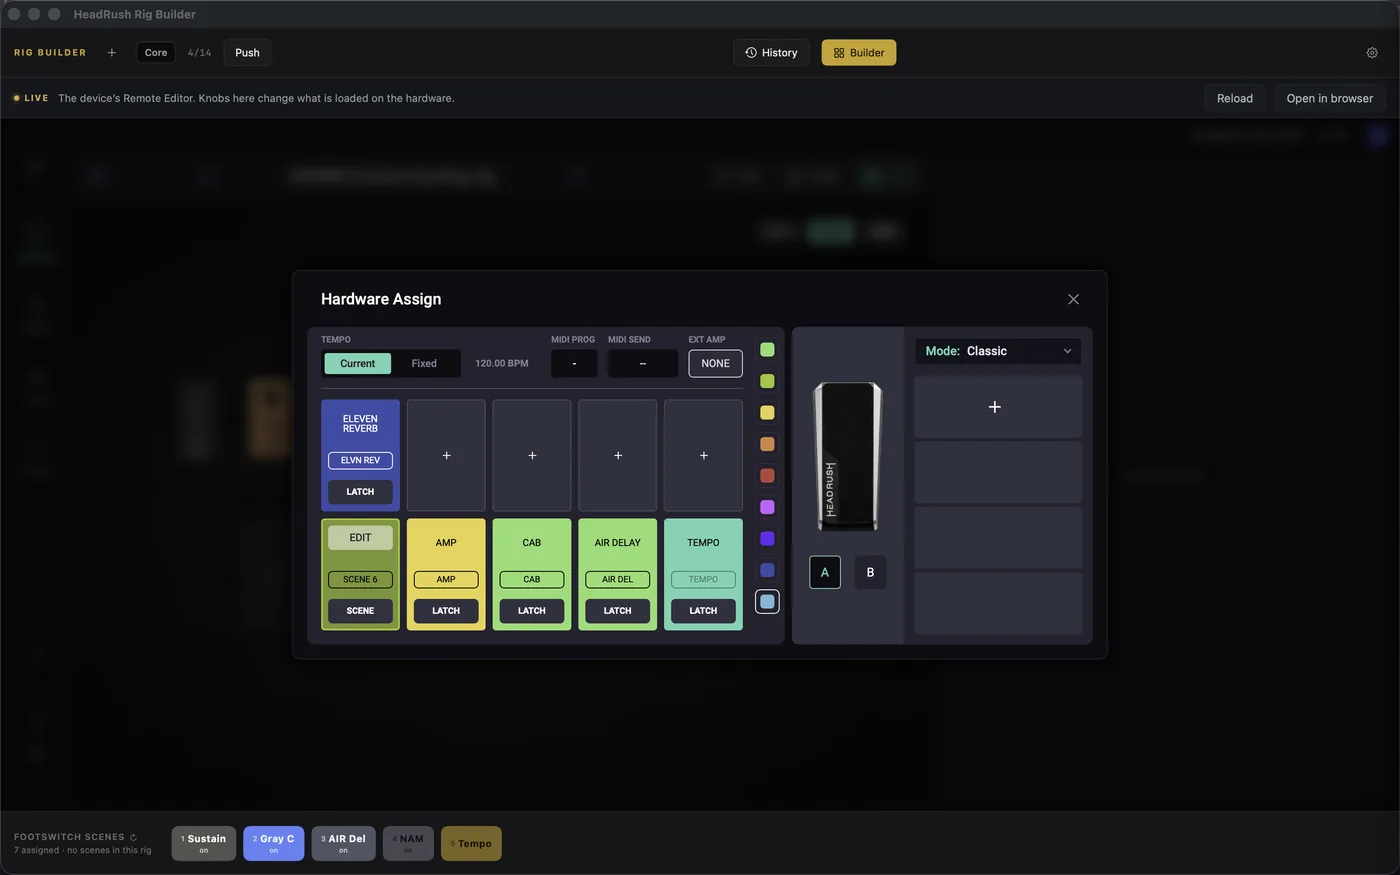Pick the orange color swatch
The width and height of the screenshot is (1400, 875).
coord(767,444)
